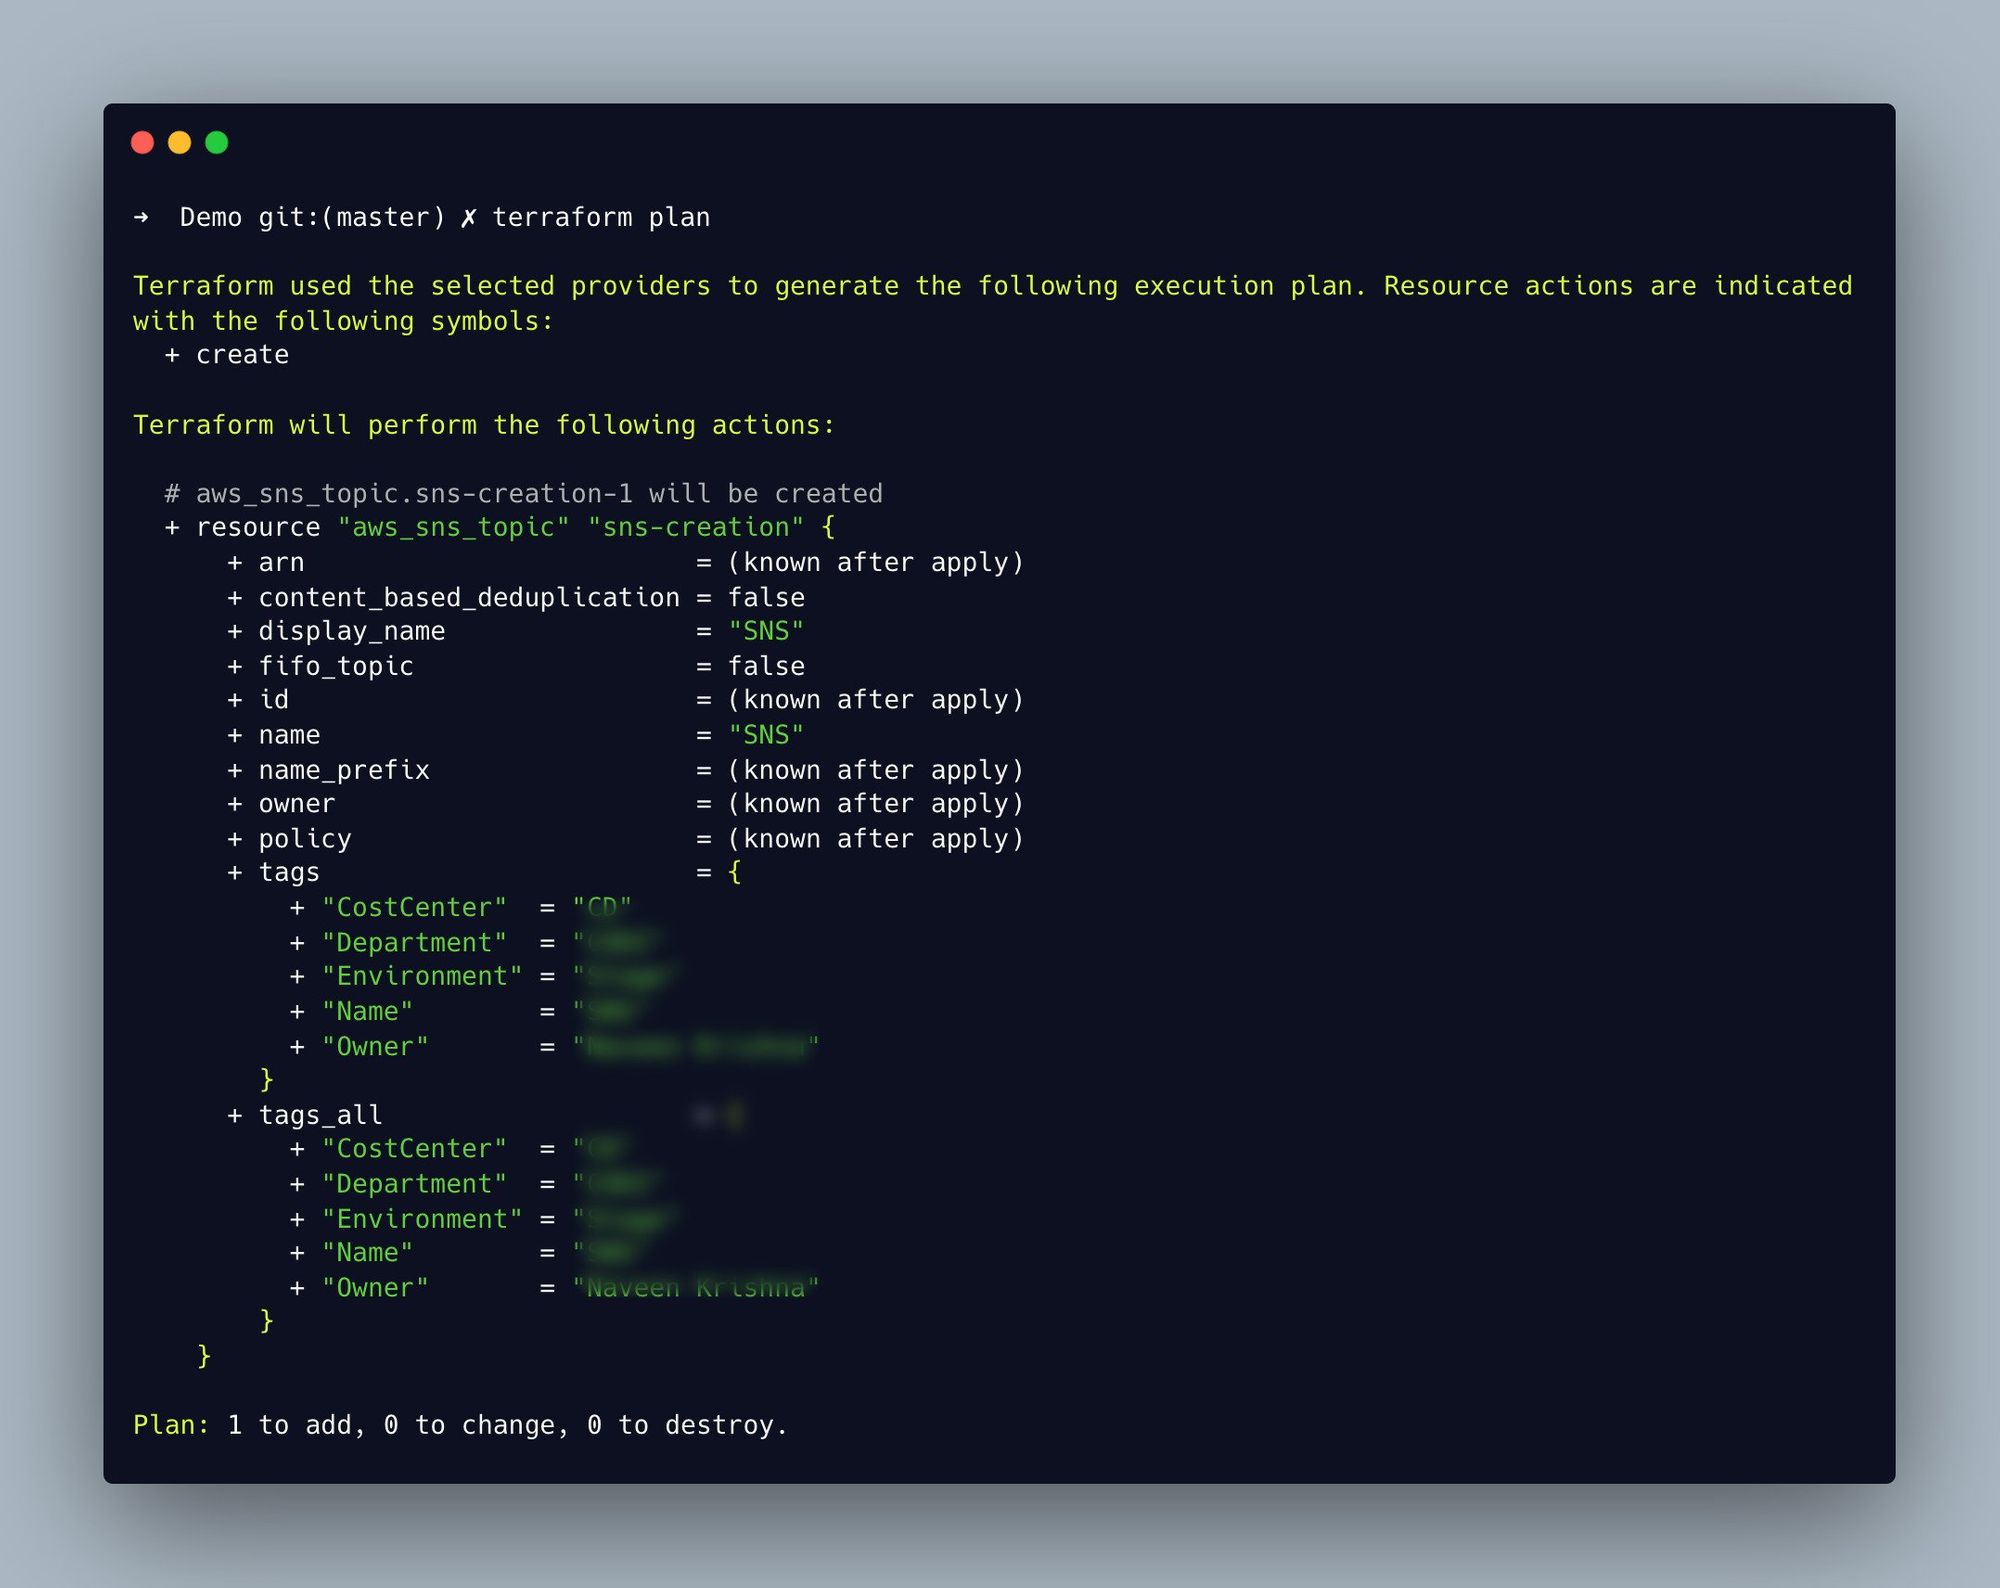Screen dimensions: 2000x1588
Task: Click '(known after apply)' value for policy
Action: (876, 839)
